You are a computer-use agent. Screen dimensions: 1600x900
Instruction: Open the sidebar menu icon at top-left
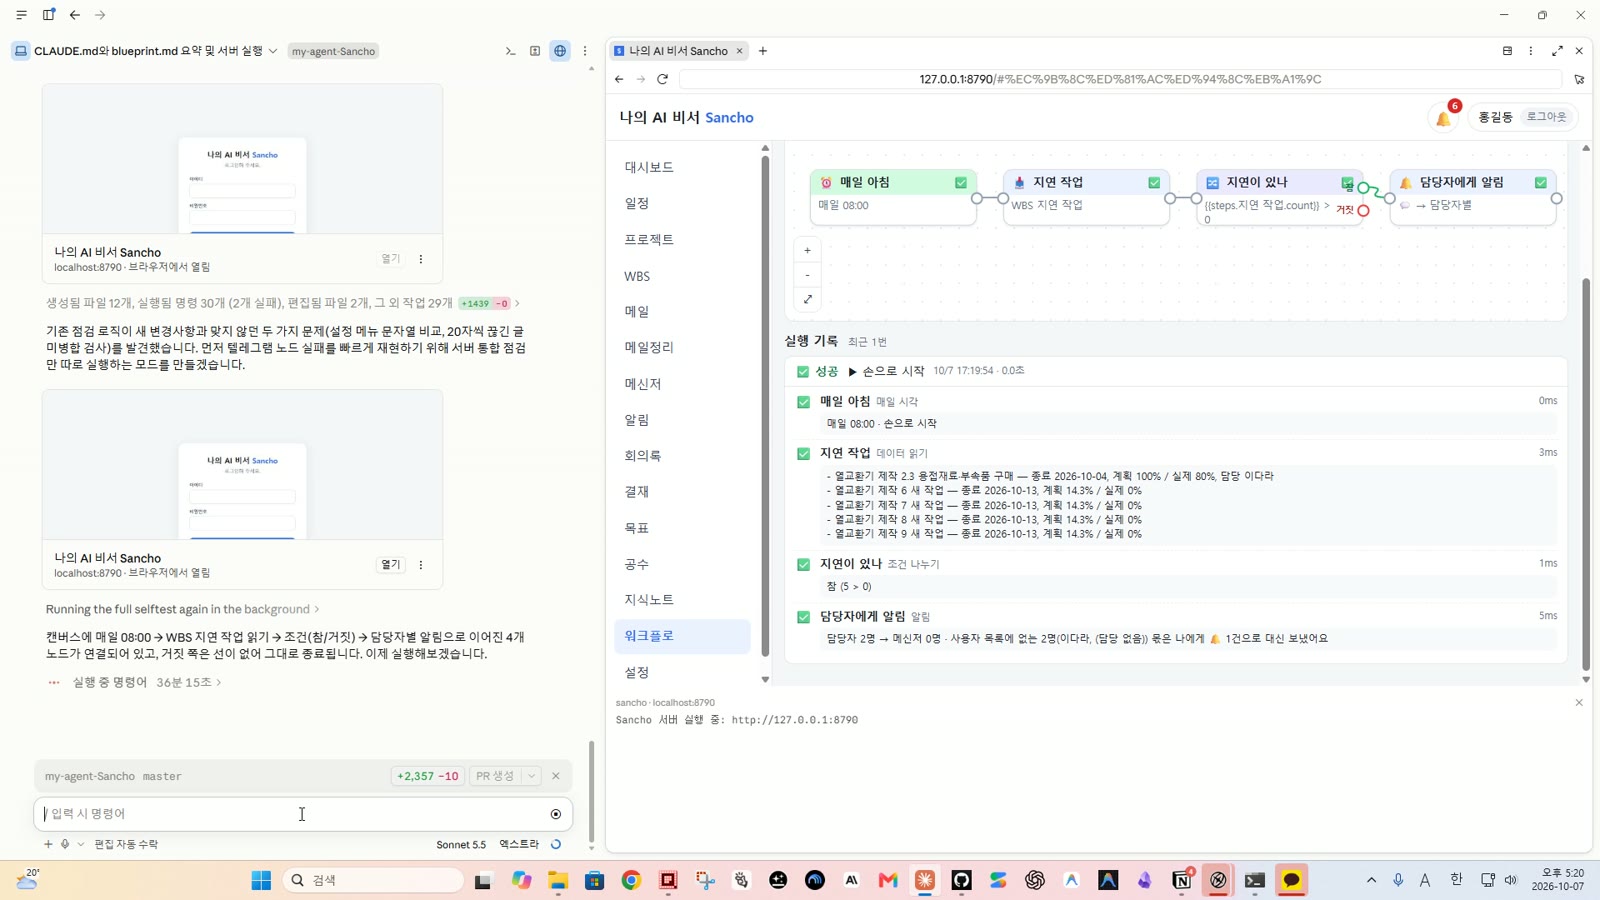point(21,15)
